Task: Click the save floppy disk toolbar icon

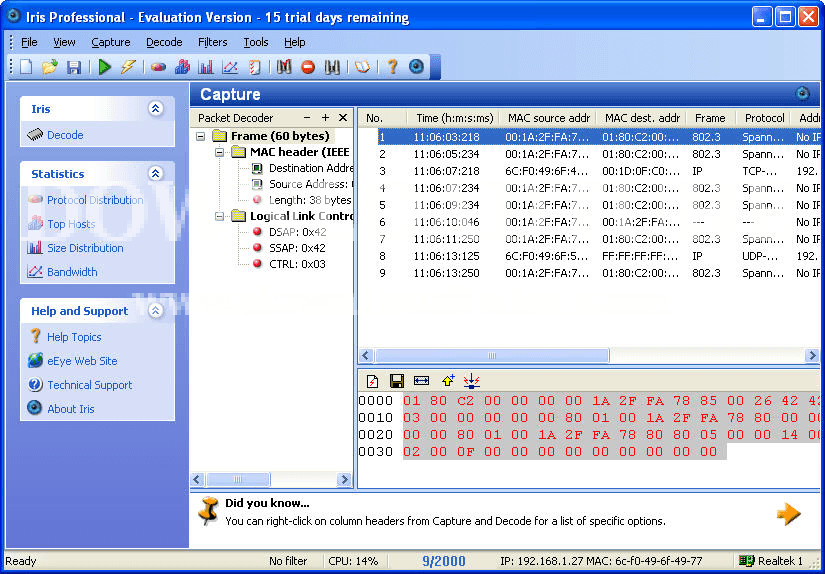Action: coord(74,67)
